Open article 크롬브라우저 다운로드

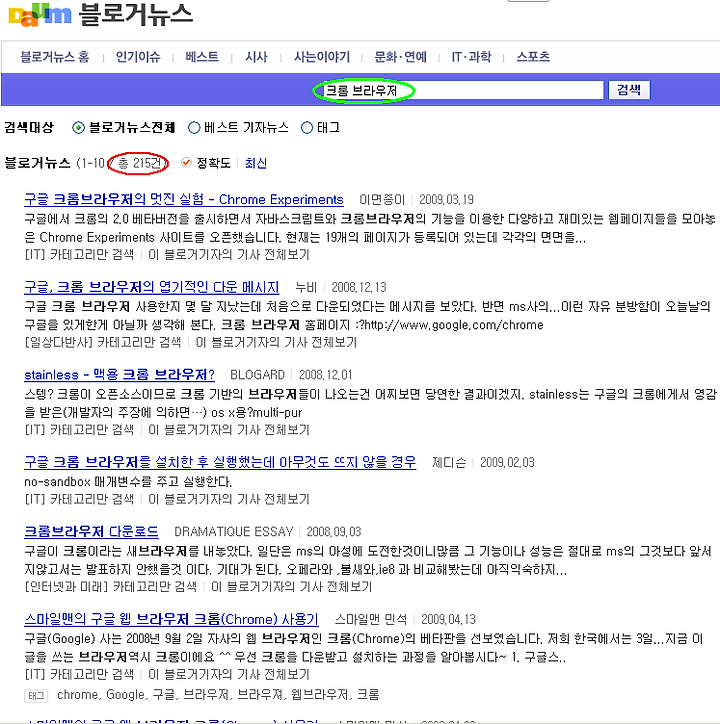coord(91,531)
